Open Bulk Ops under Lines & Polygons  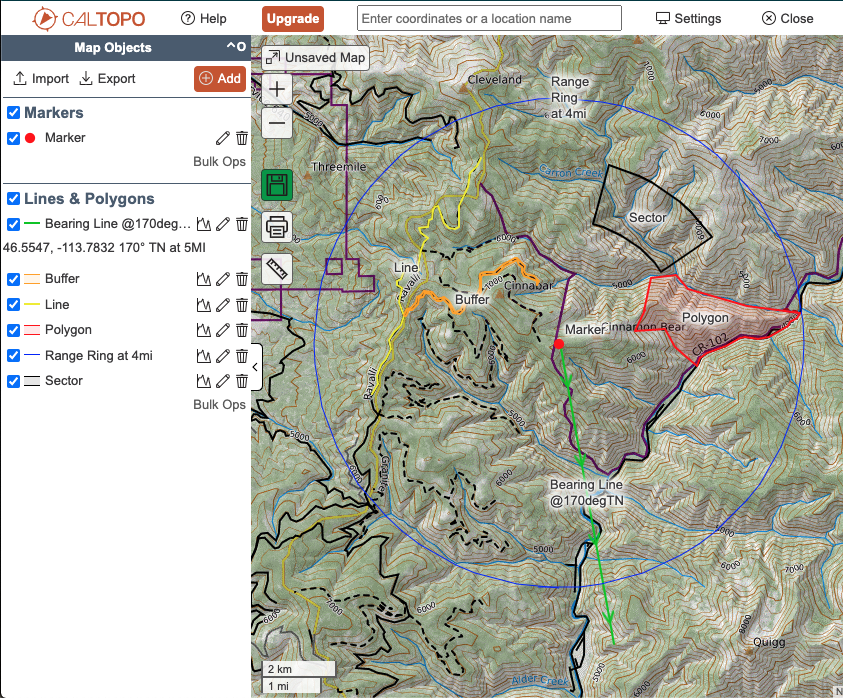point(219,405)
